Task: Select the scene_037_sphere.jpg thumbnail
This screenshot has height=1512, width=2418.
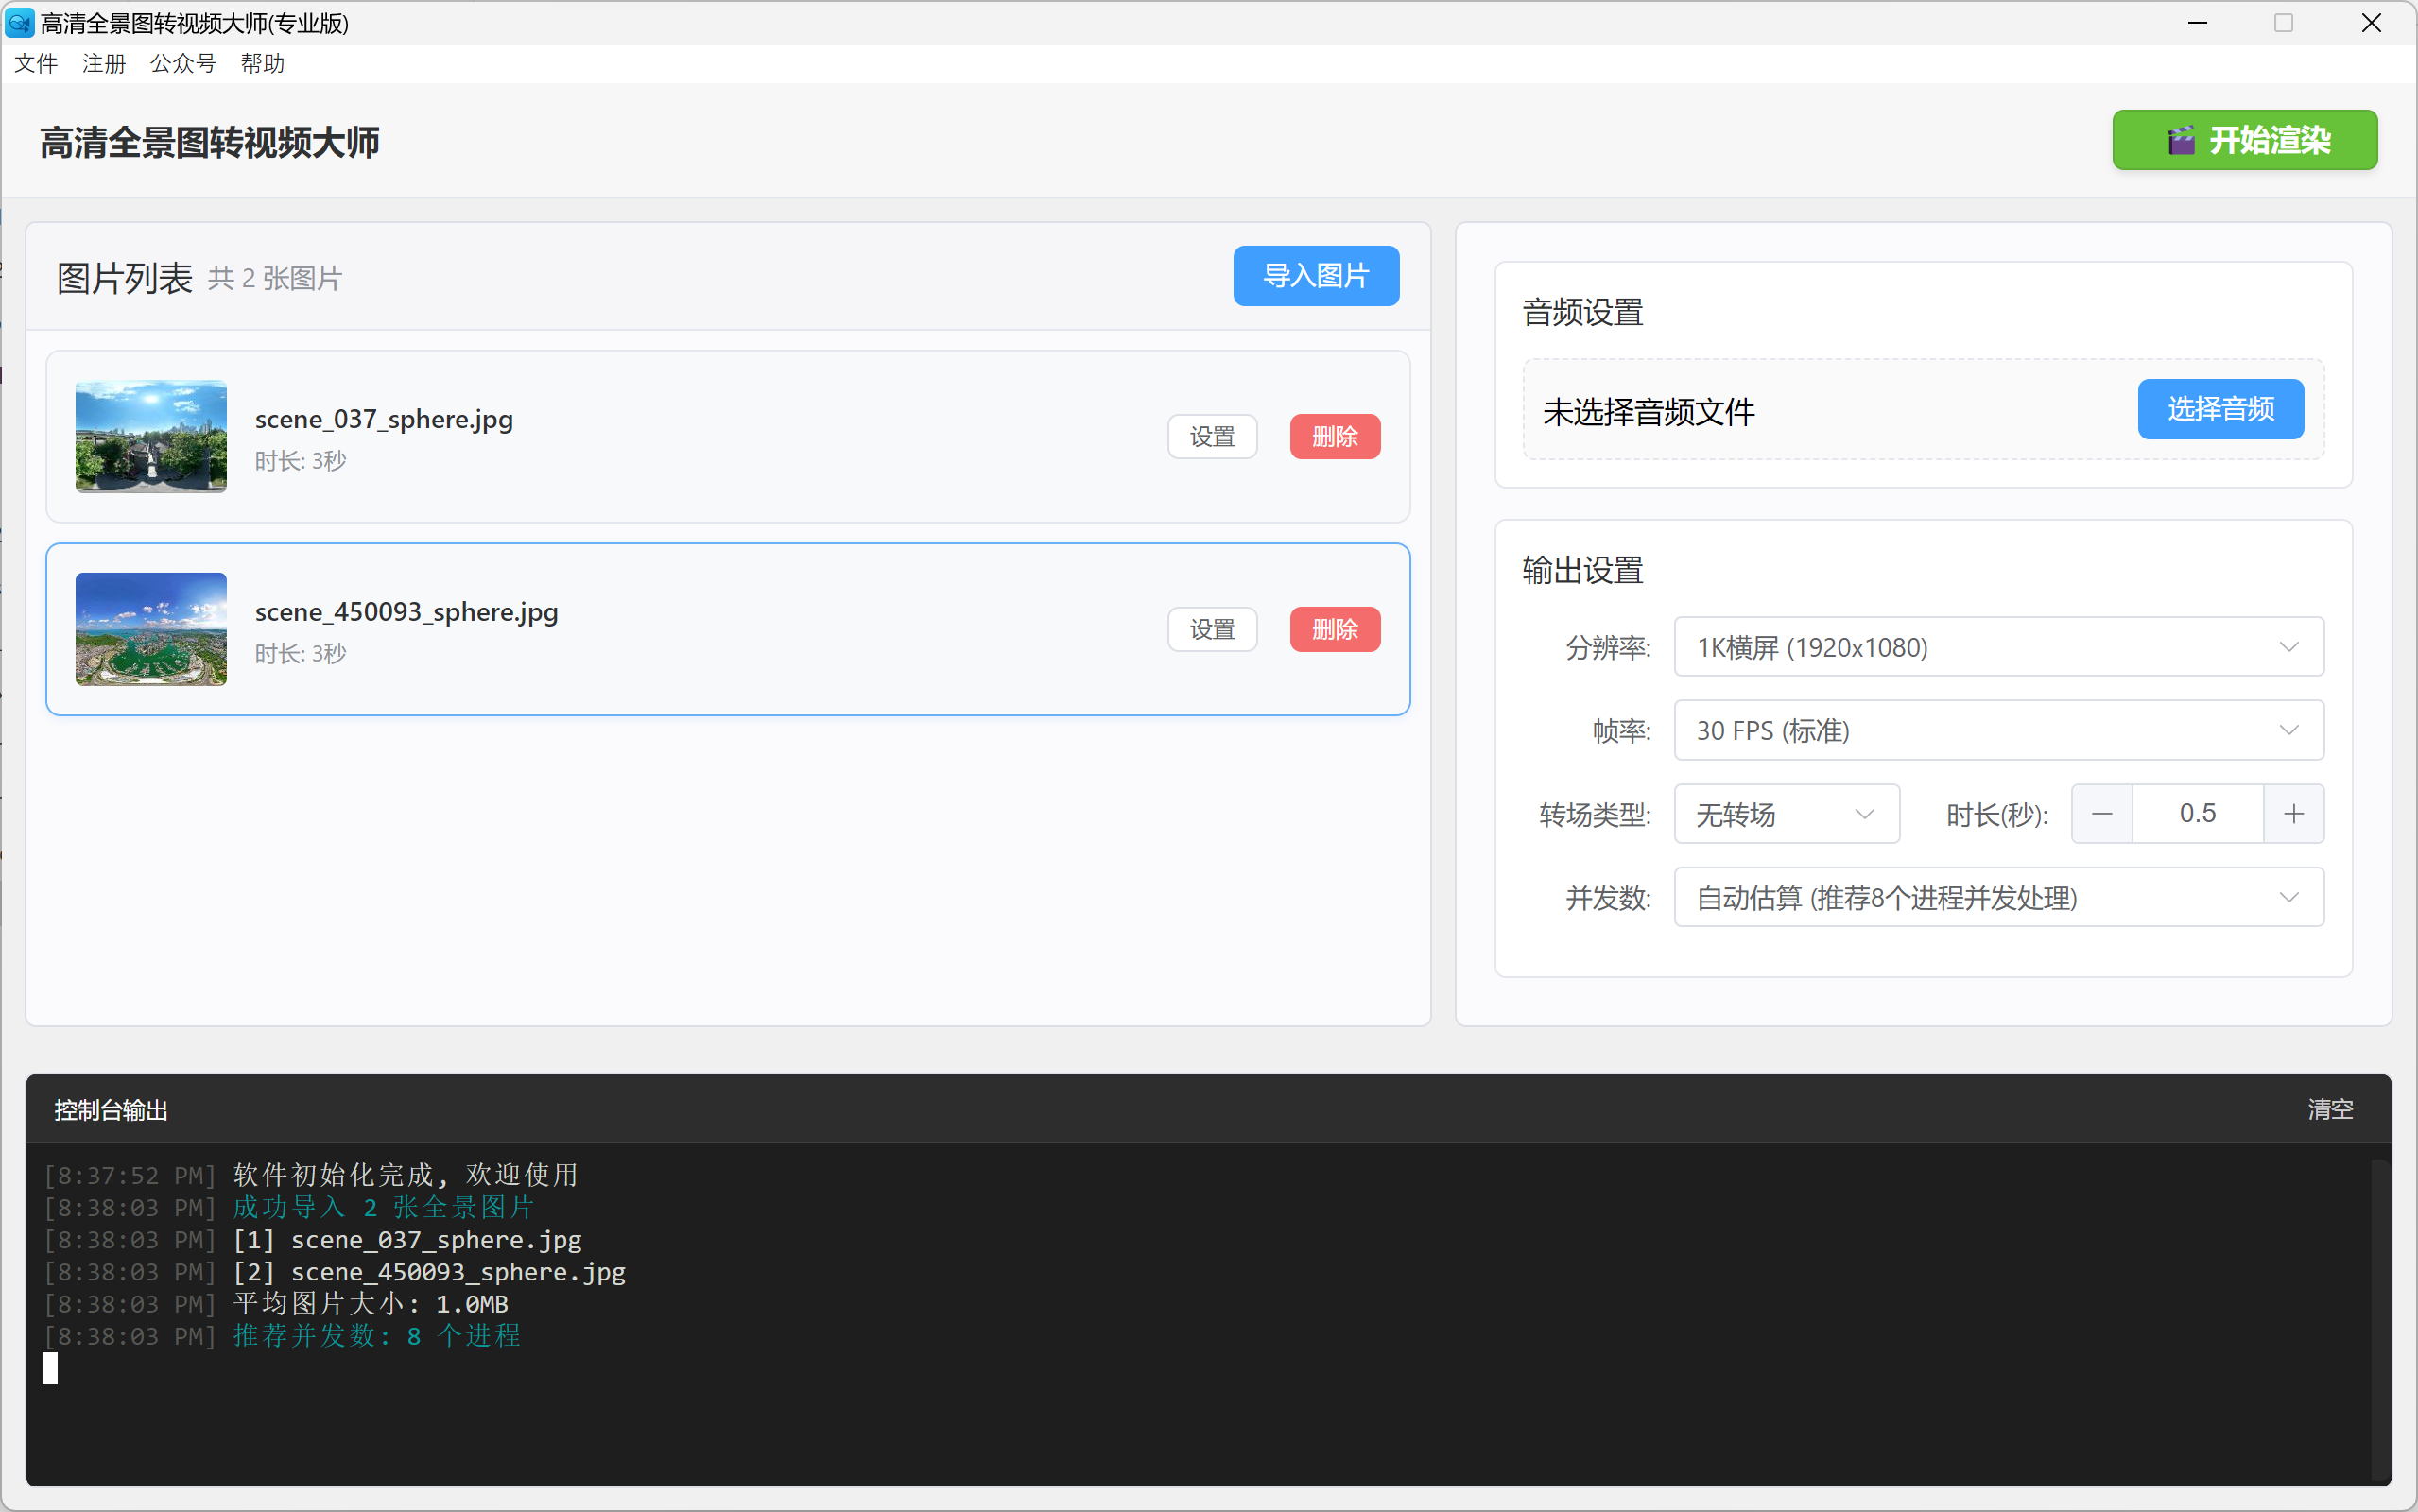Action: (151, 436)
